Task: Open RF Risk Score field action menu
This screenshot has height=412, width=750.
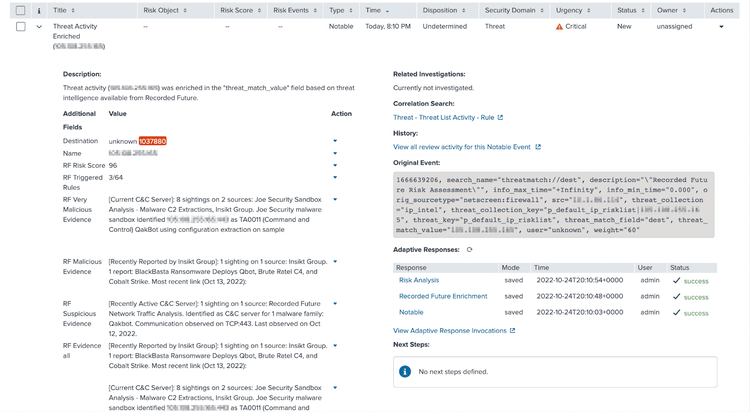Action: point(335,165)
